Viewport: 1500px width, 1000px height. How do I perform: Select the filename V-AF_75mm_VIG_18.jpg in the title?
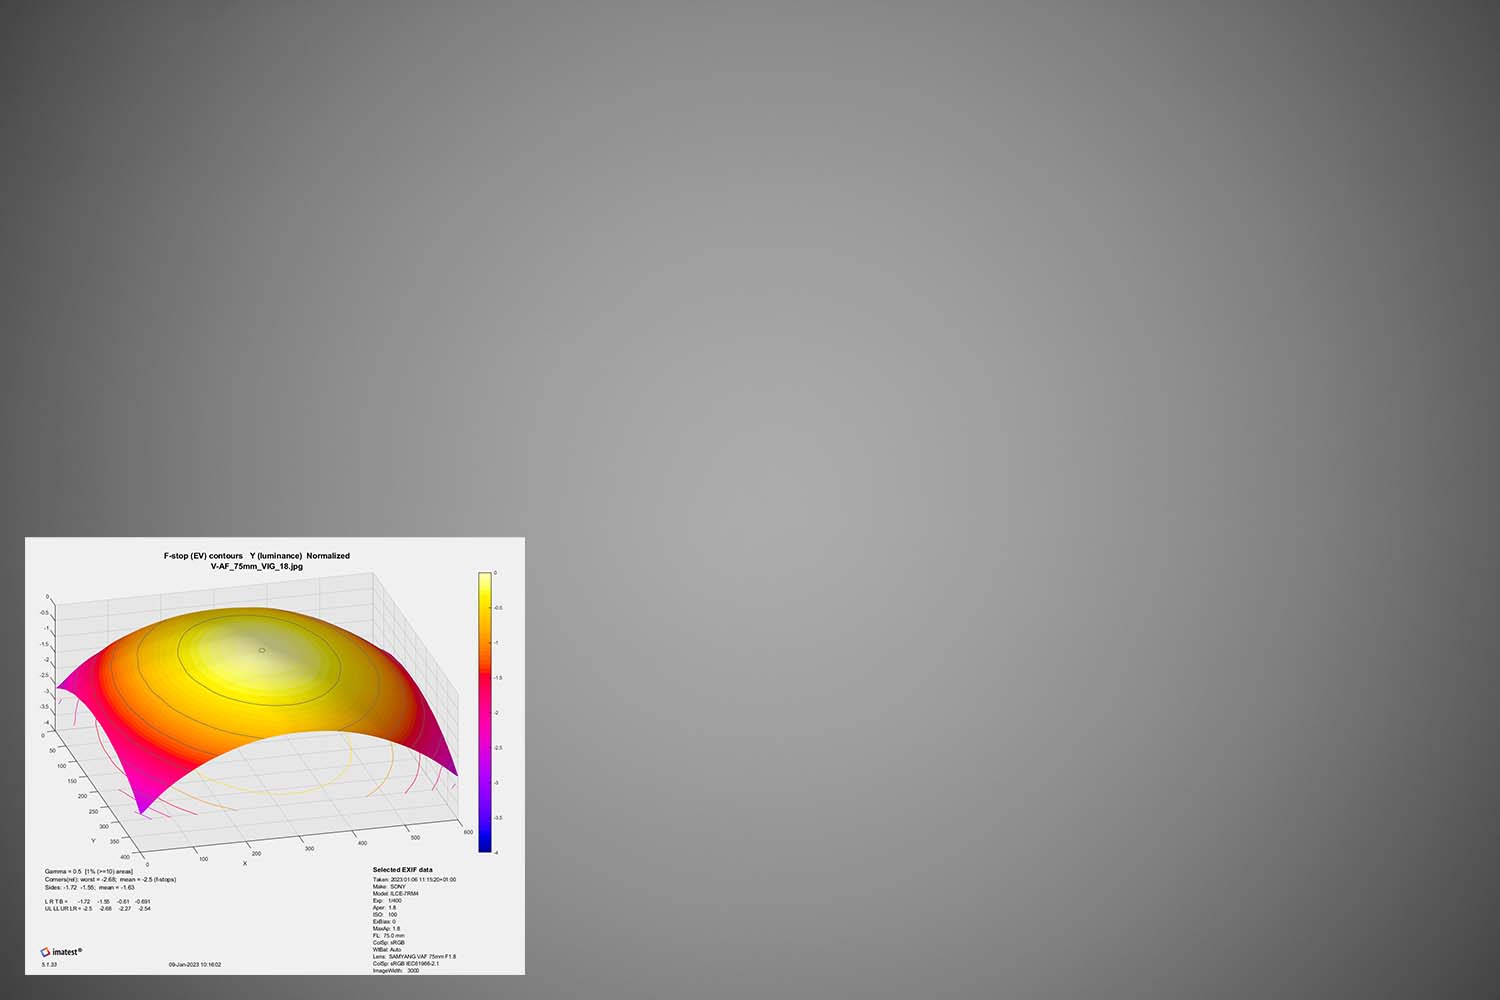257,566
